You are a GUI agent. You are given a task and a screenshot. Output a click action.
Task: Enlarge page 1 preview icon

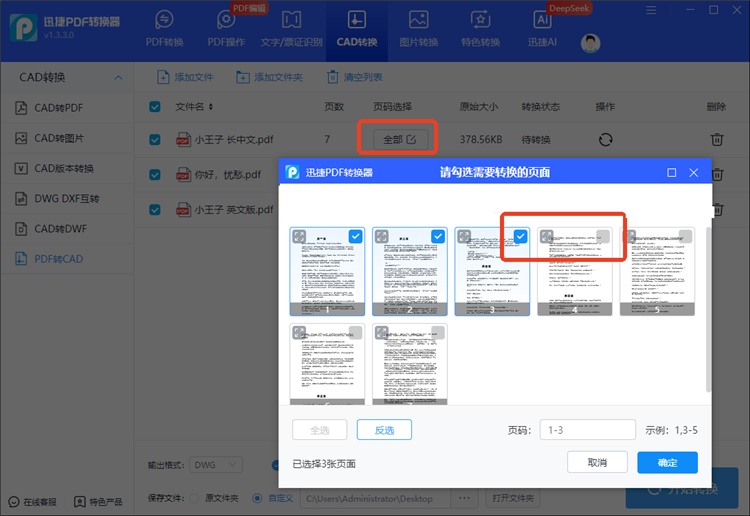coord(299,236)
